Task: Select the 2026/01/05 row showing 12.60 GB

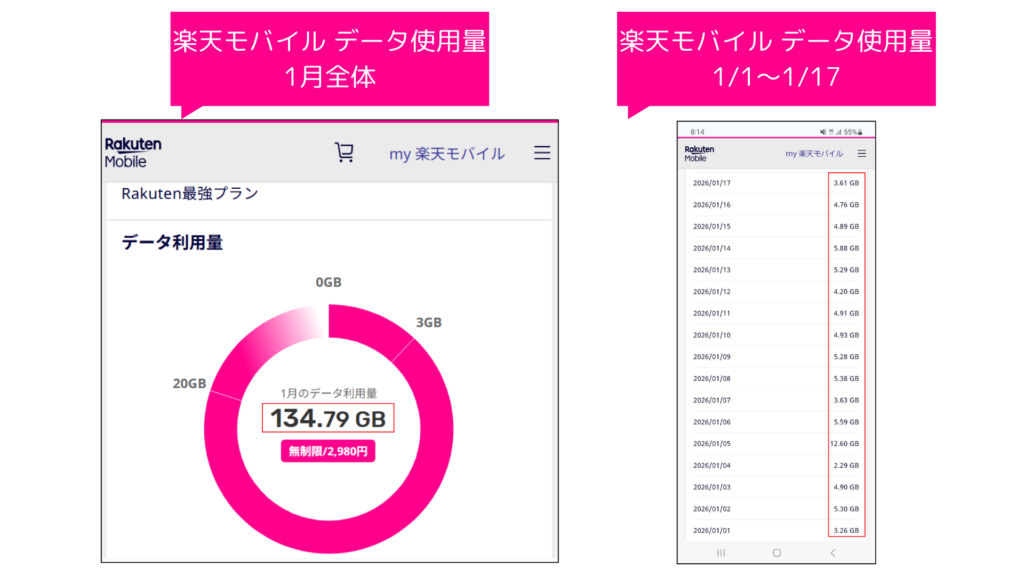Action: [x=775, y=443]
